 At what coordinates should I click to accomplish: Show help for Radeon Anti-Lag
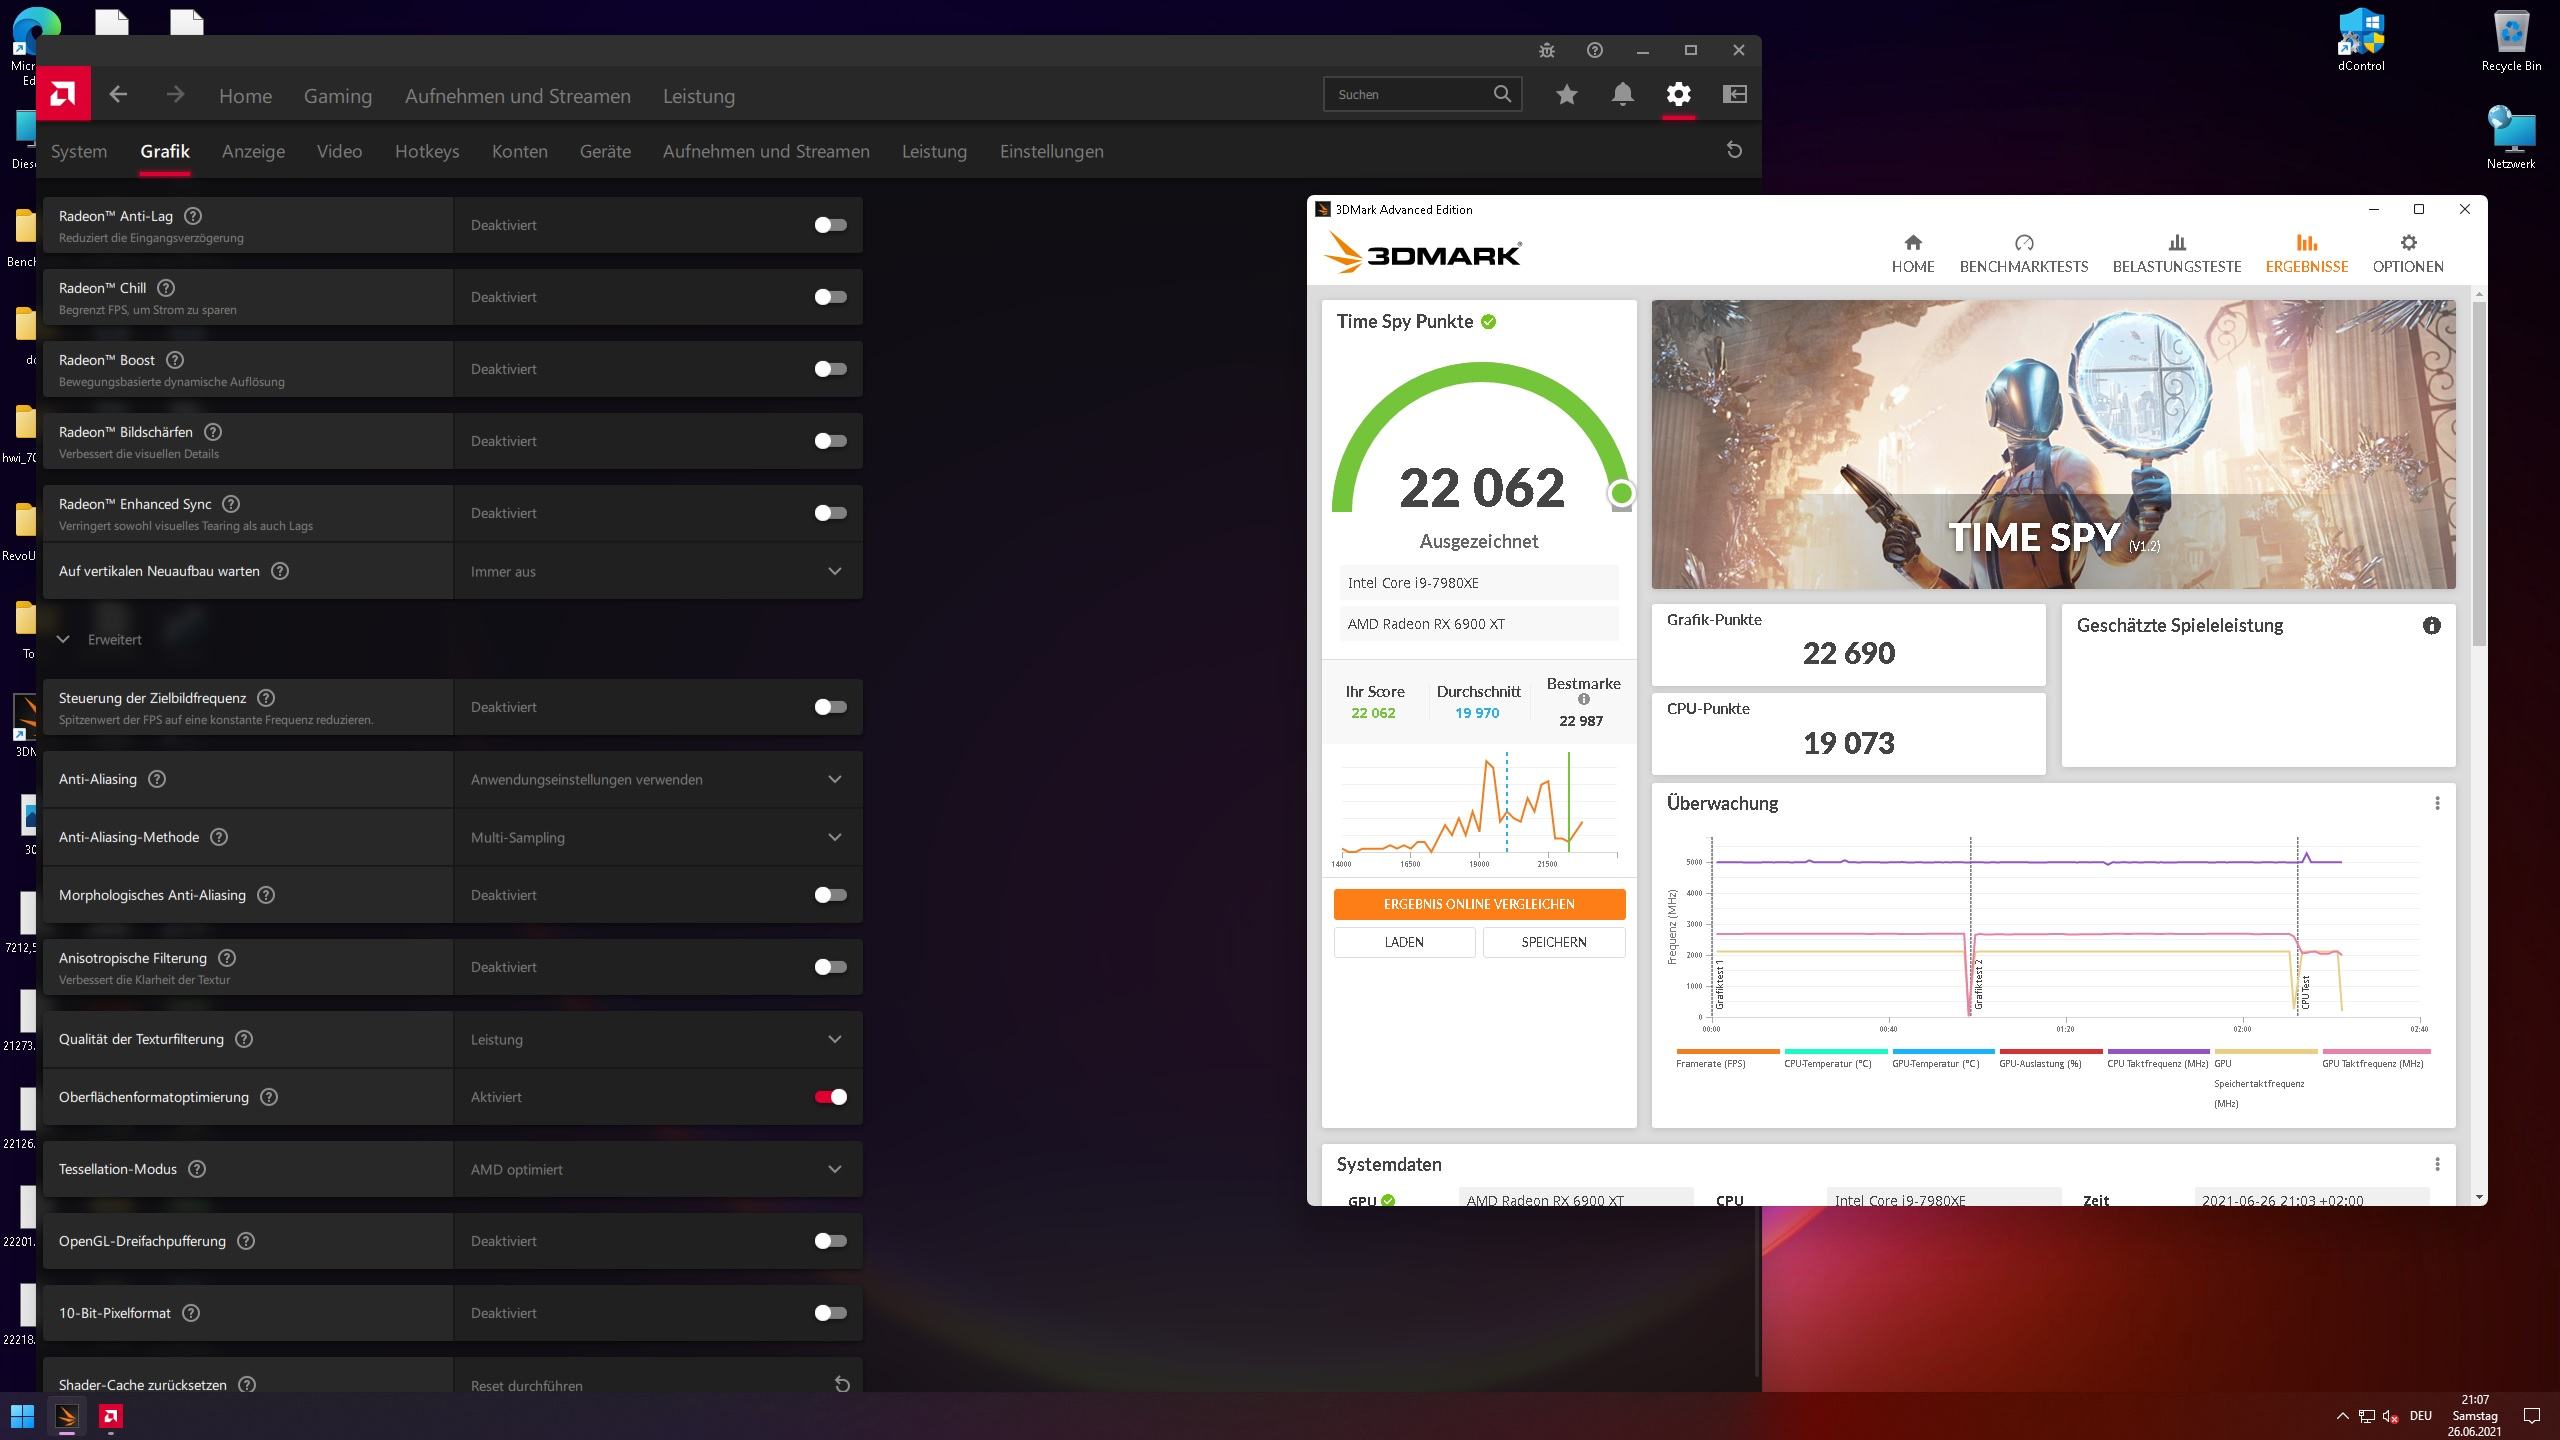click(x=194, y=216)
